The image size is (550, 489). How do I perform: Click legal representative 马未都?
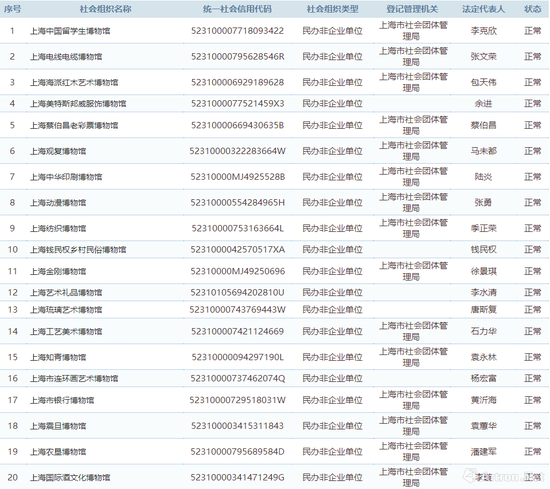(x=483, y=151)
